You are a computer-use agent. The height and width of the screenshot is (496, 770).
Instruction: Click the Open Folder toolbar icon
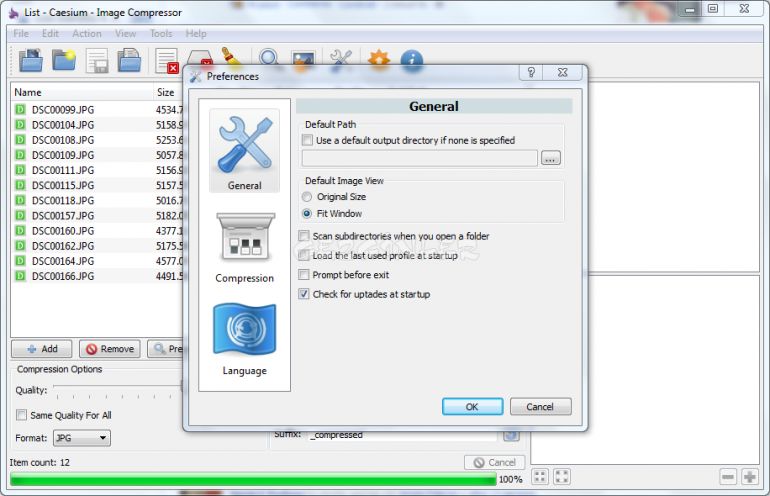click(x=64, y=60)
